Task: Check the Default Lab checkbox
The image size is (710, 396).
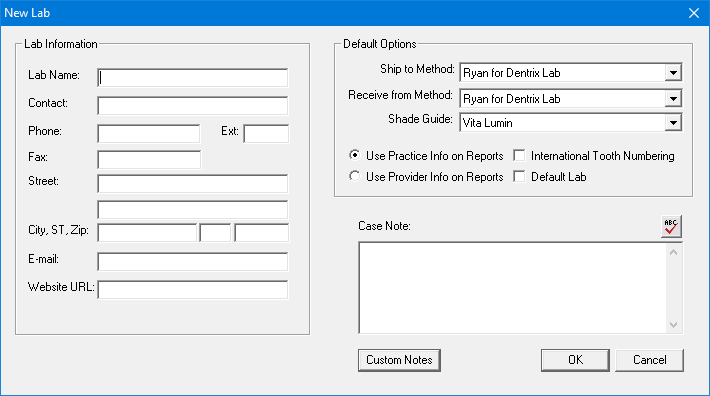Action: [519, 177]
